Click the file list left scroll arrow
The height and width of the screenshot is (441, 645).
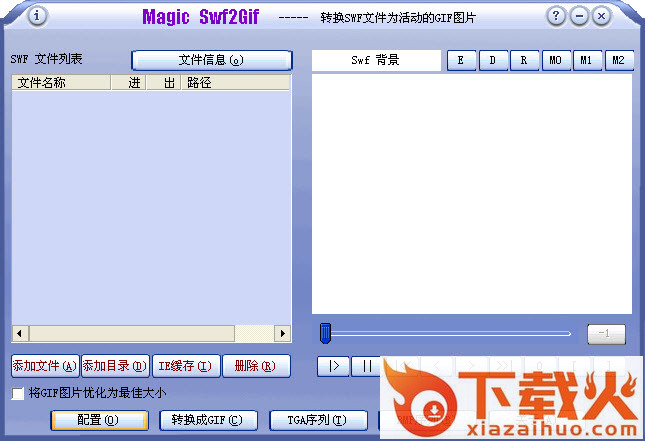click(20, 333)
